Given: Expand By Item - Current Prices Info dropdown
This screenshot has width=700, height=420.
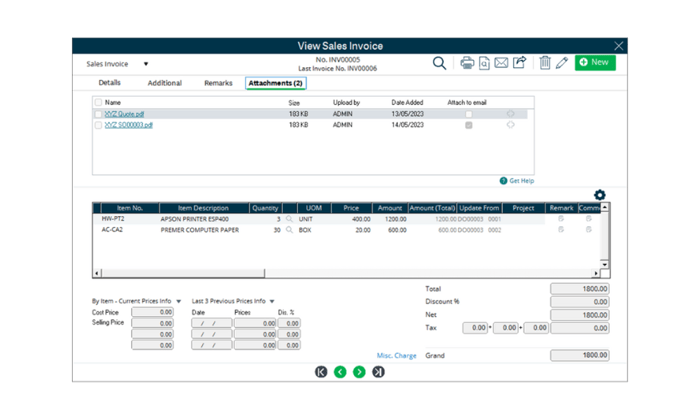Looking at the screenshot, I should (x=178, y=301).
